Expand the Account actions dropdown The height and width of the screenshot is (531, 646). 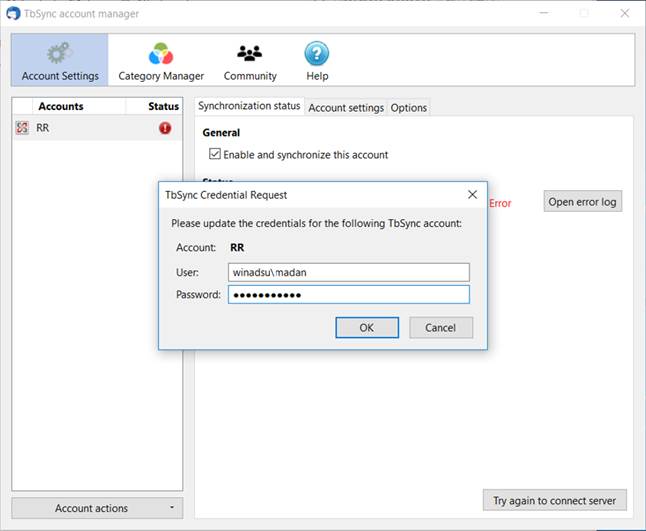click(97, 508)
